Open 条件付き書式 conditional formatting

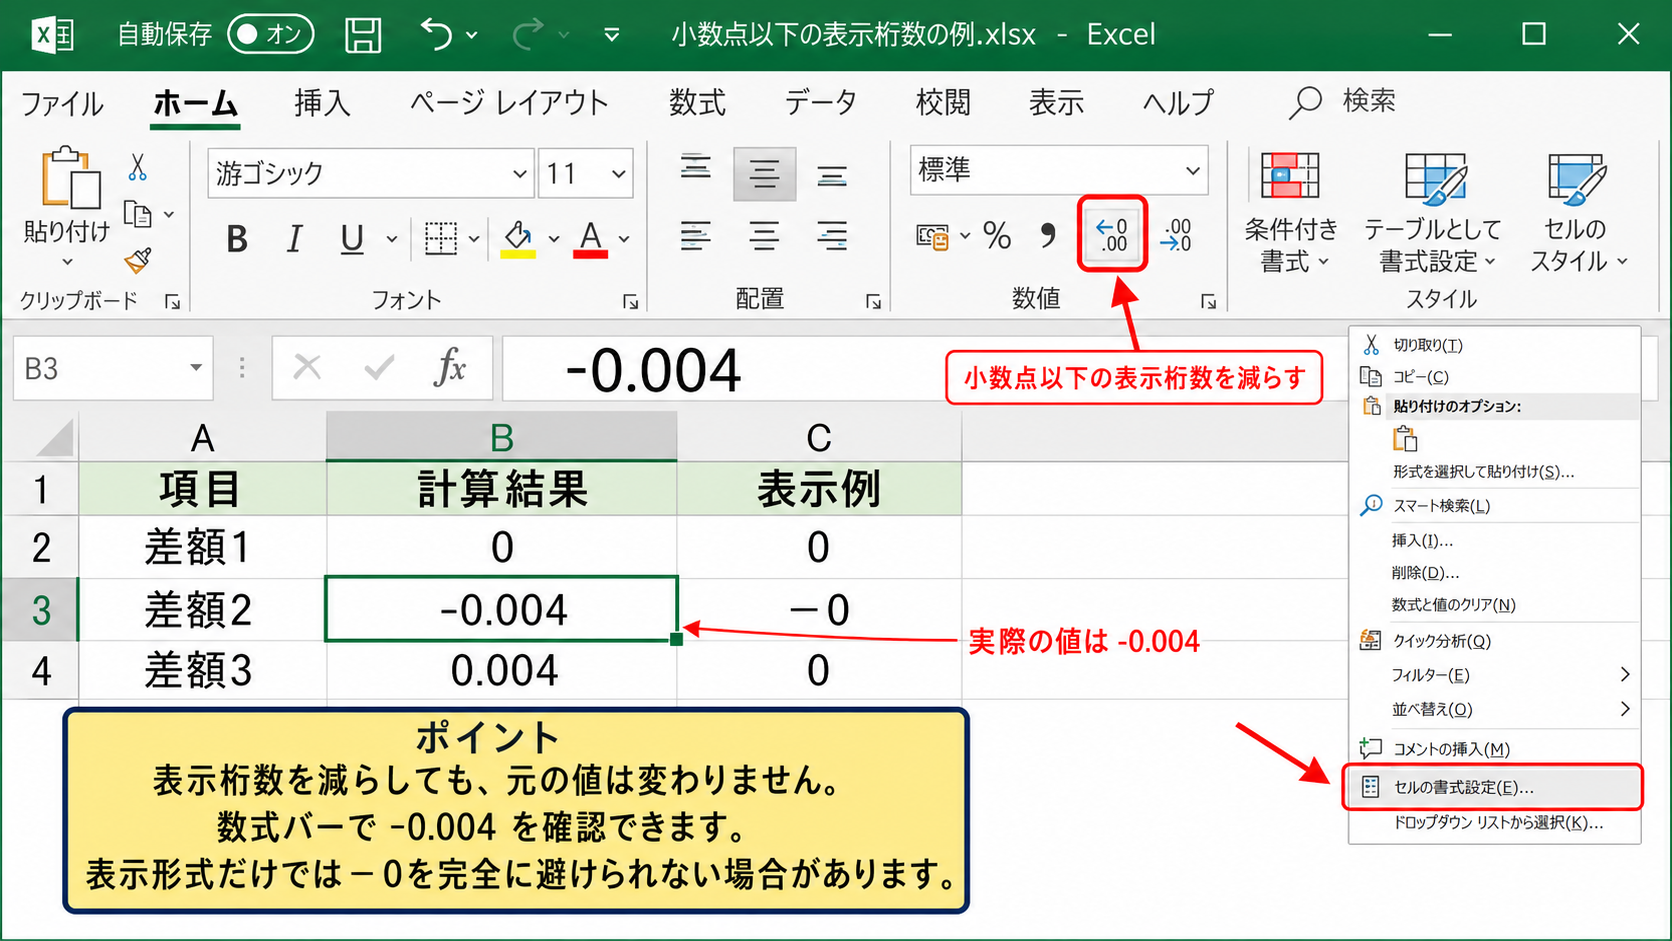1291,211
